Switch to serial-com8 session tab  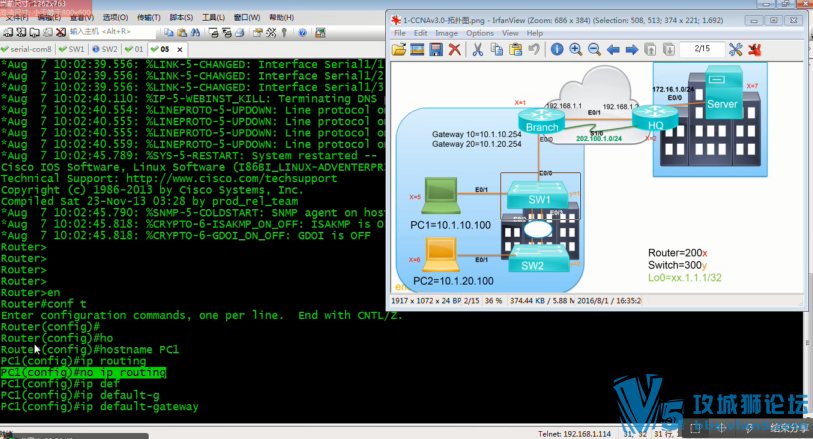click(26, 49)
